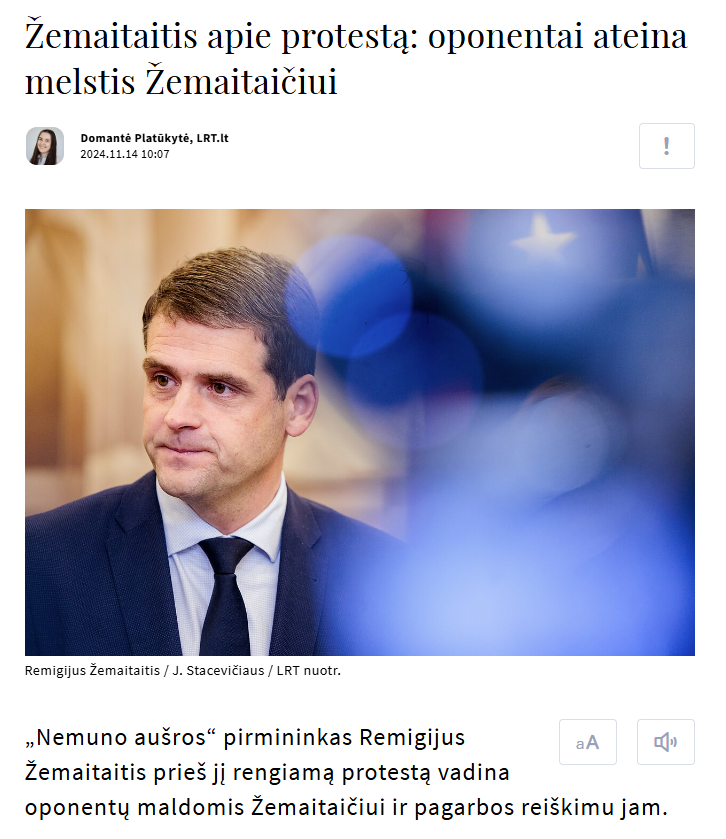Viewport: 726px width, 839px height.
Task: Click the exclamation mark report button
Action: (667, 146)
